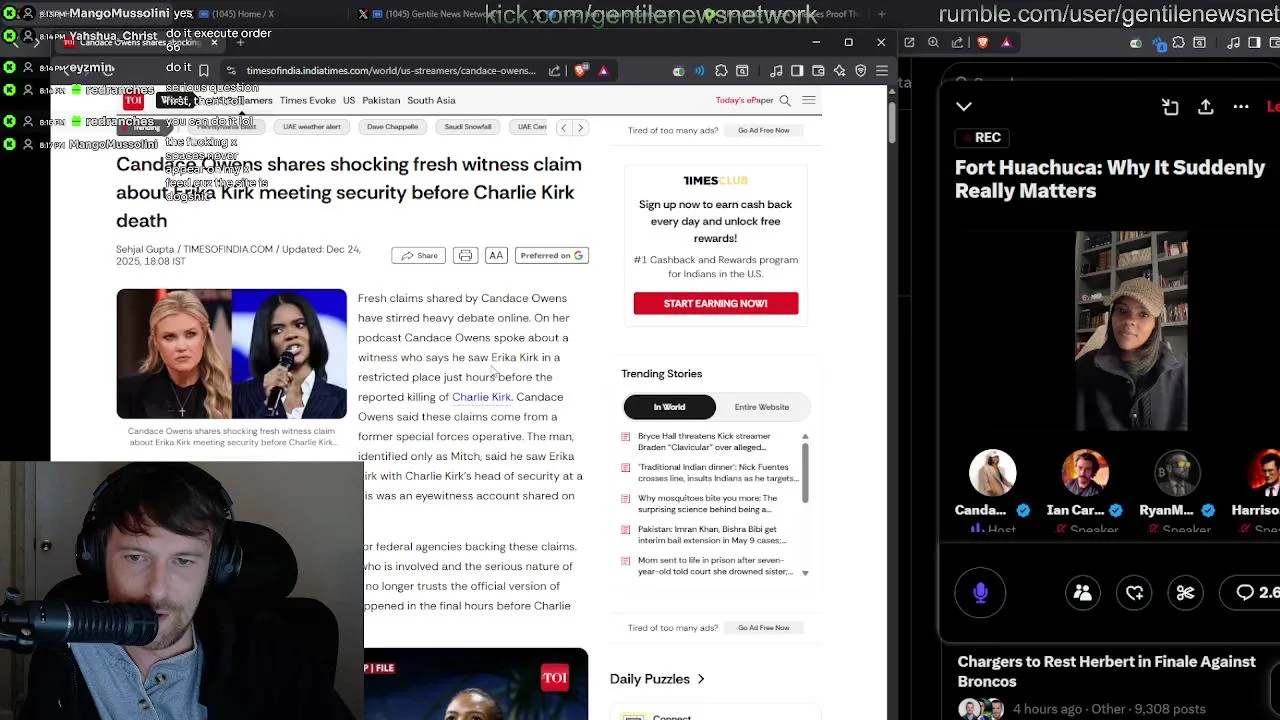Open South Asia menu item

point(431,100)
